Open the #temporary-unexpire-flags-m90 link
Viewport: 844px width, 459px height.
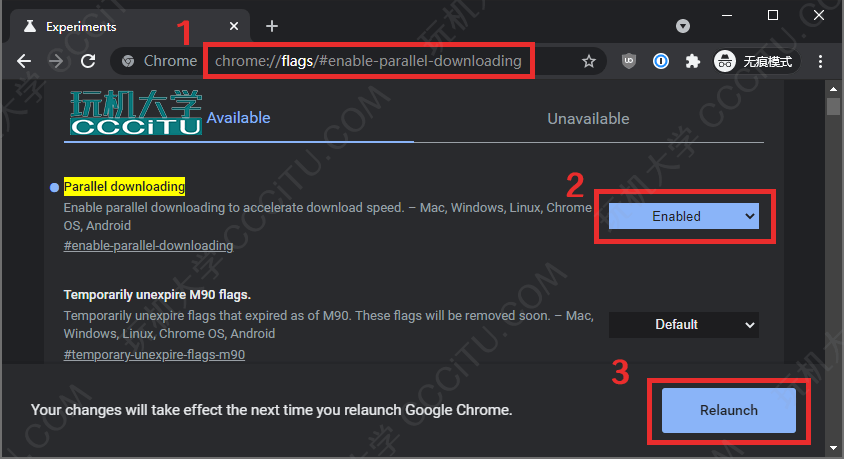pos(154,354)
